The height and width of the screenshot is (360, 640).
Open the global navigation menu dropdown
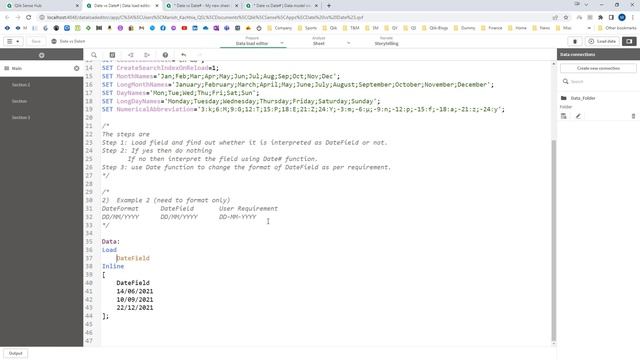point(13,41)
